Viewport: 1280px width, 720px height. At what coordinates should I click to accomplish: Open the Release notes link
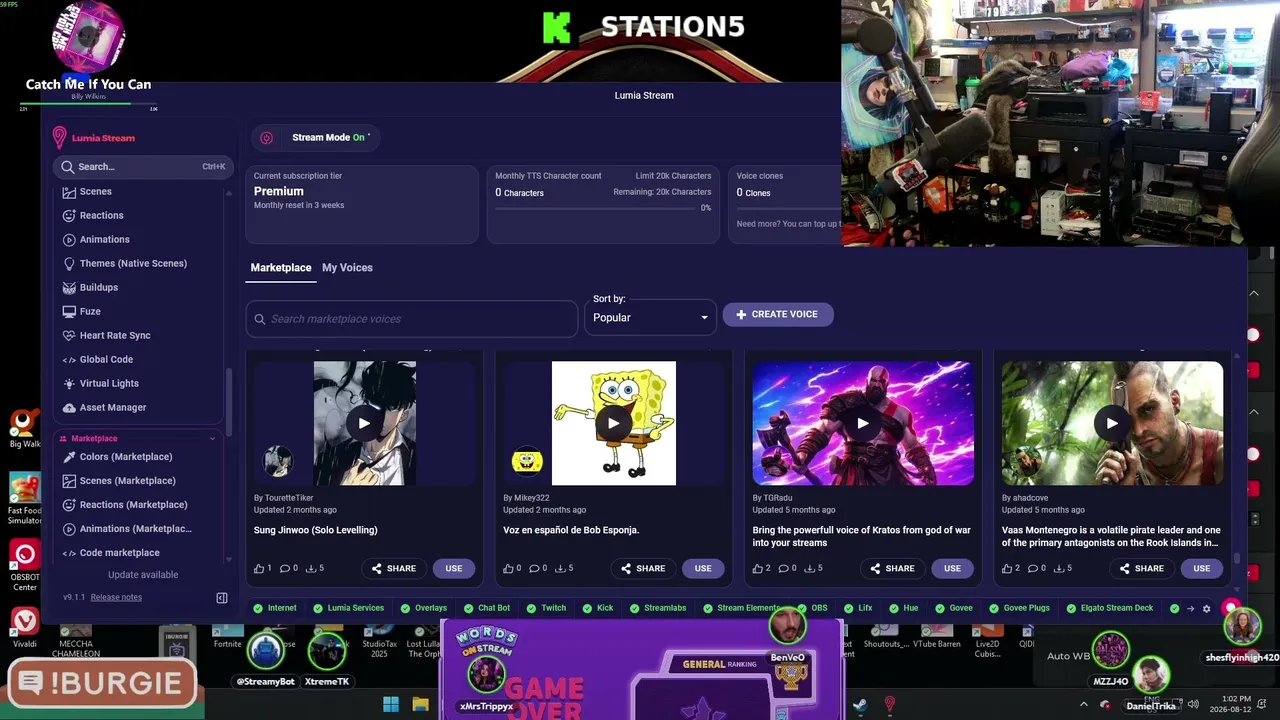[x=116, y=597]
